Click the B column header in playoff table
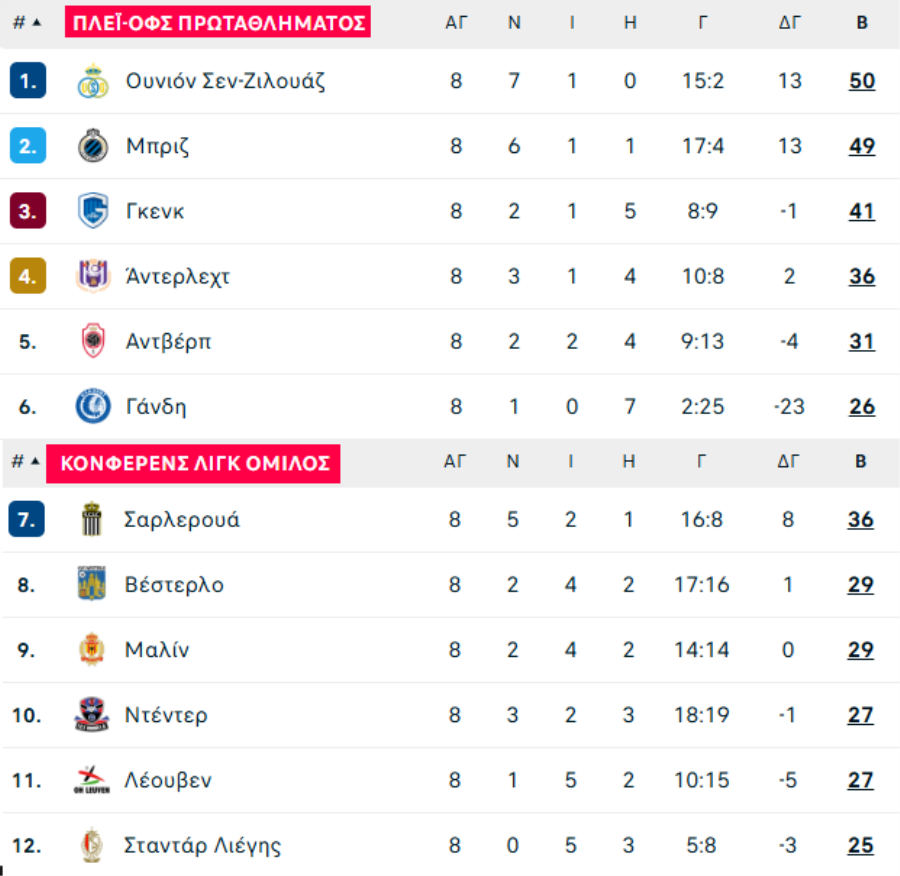This screenshot has height=876, width=900. tap(862, 22)
